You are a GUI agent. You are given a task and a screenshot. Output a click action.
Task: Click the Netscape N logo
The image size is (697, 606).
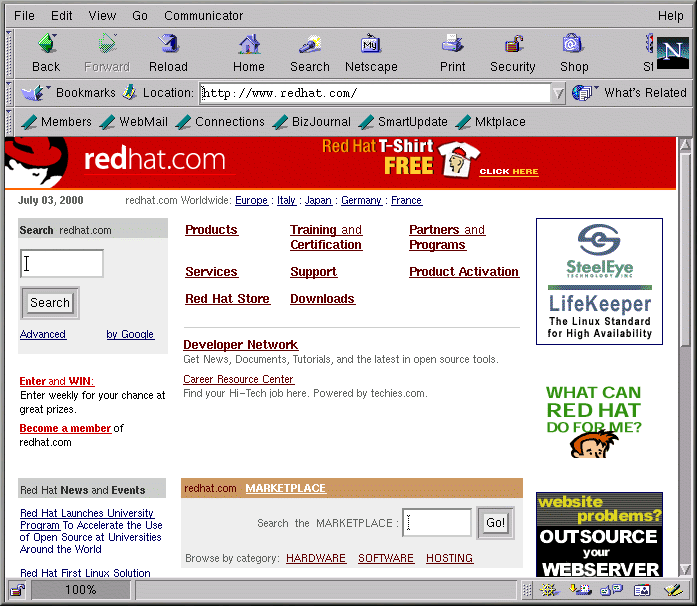[x=672, y=52]
